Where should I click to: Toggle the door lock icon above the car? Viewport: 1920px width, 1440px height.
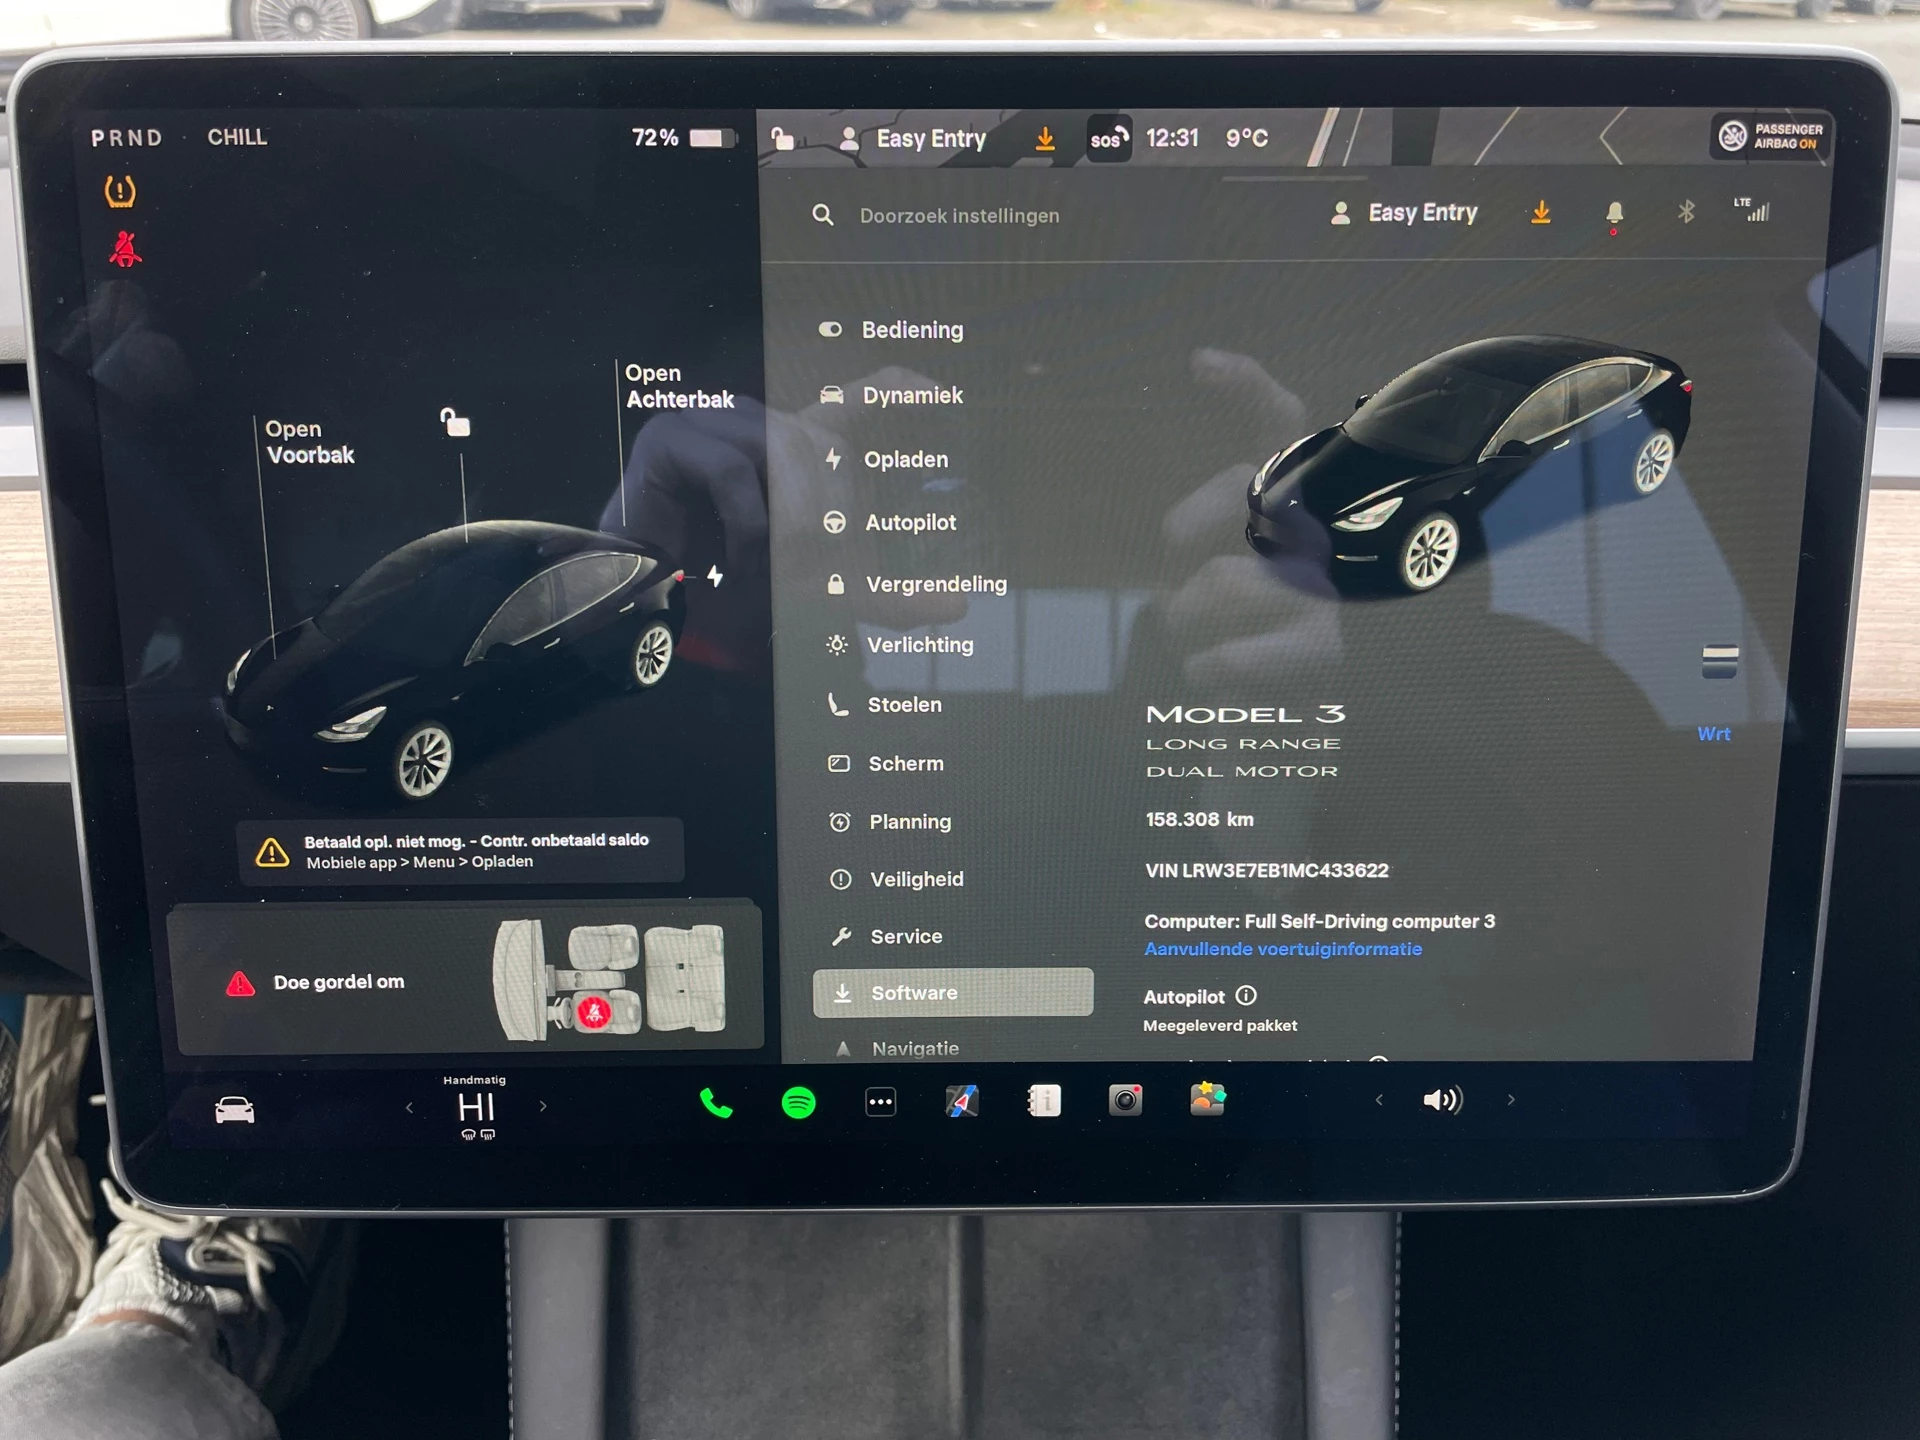click(x=456, y=423)
